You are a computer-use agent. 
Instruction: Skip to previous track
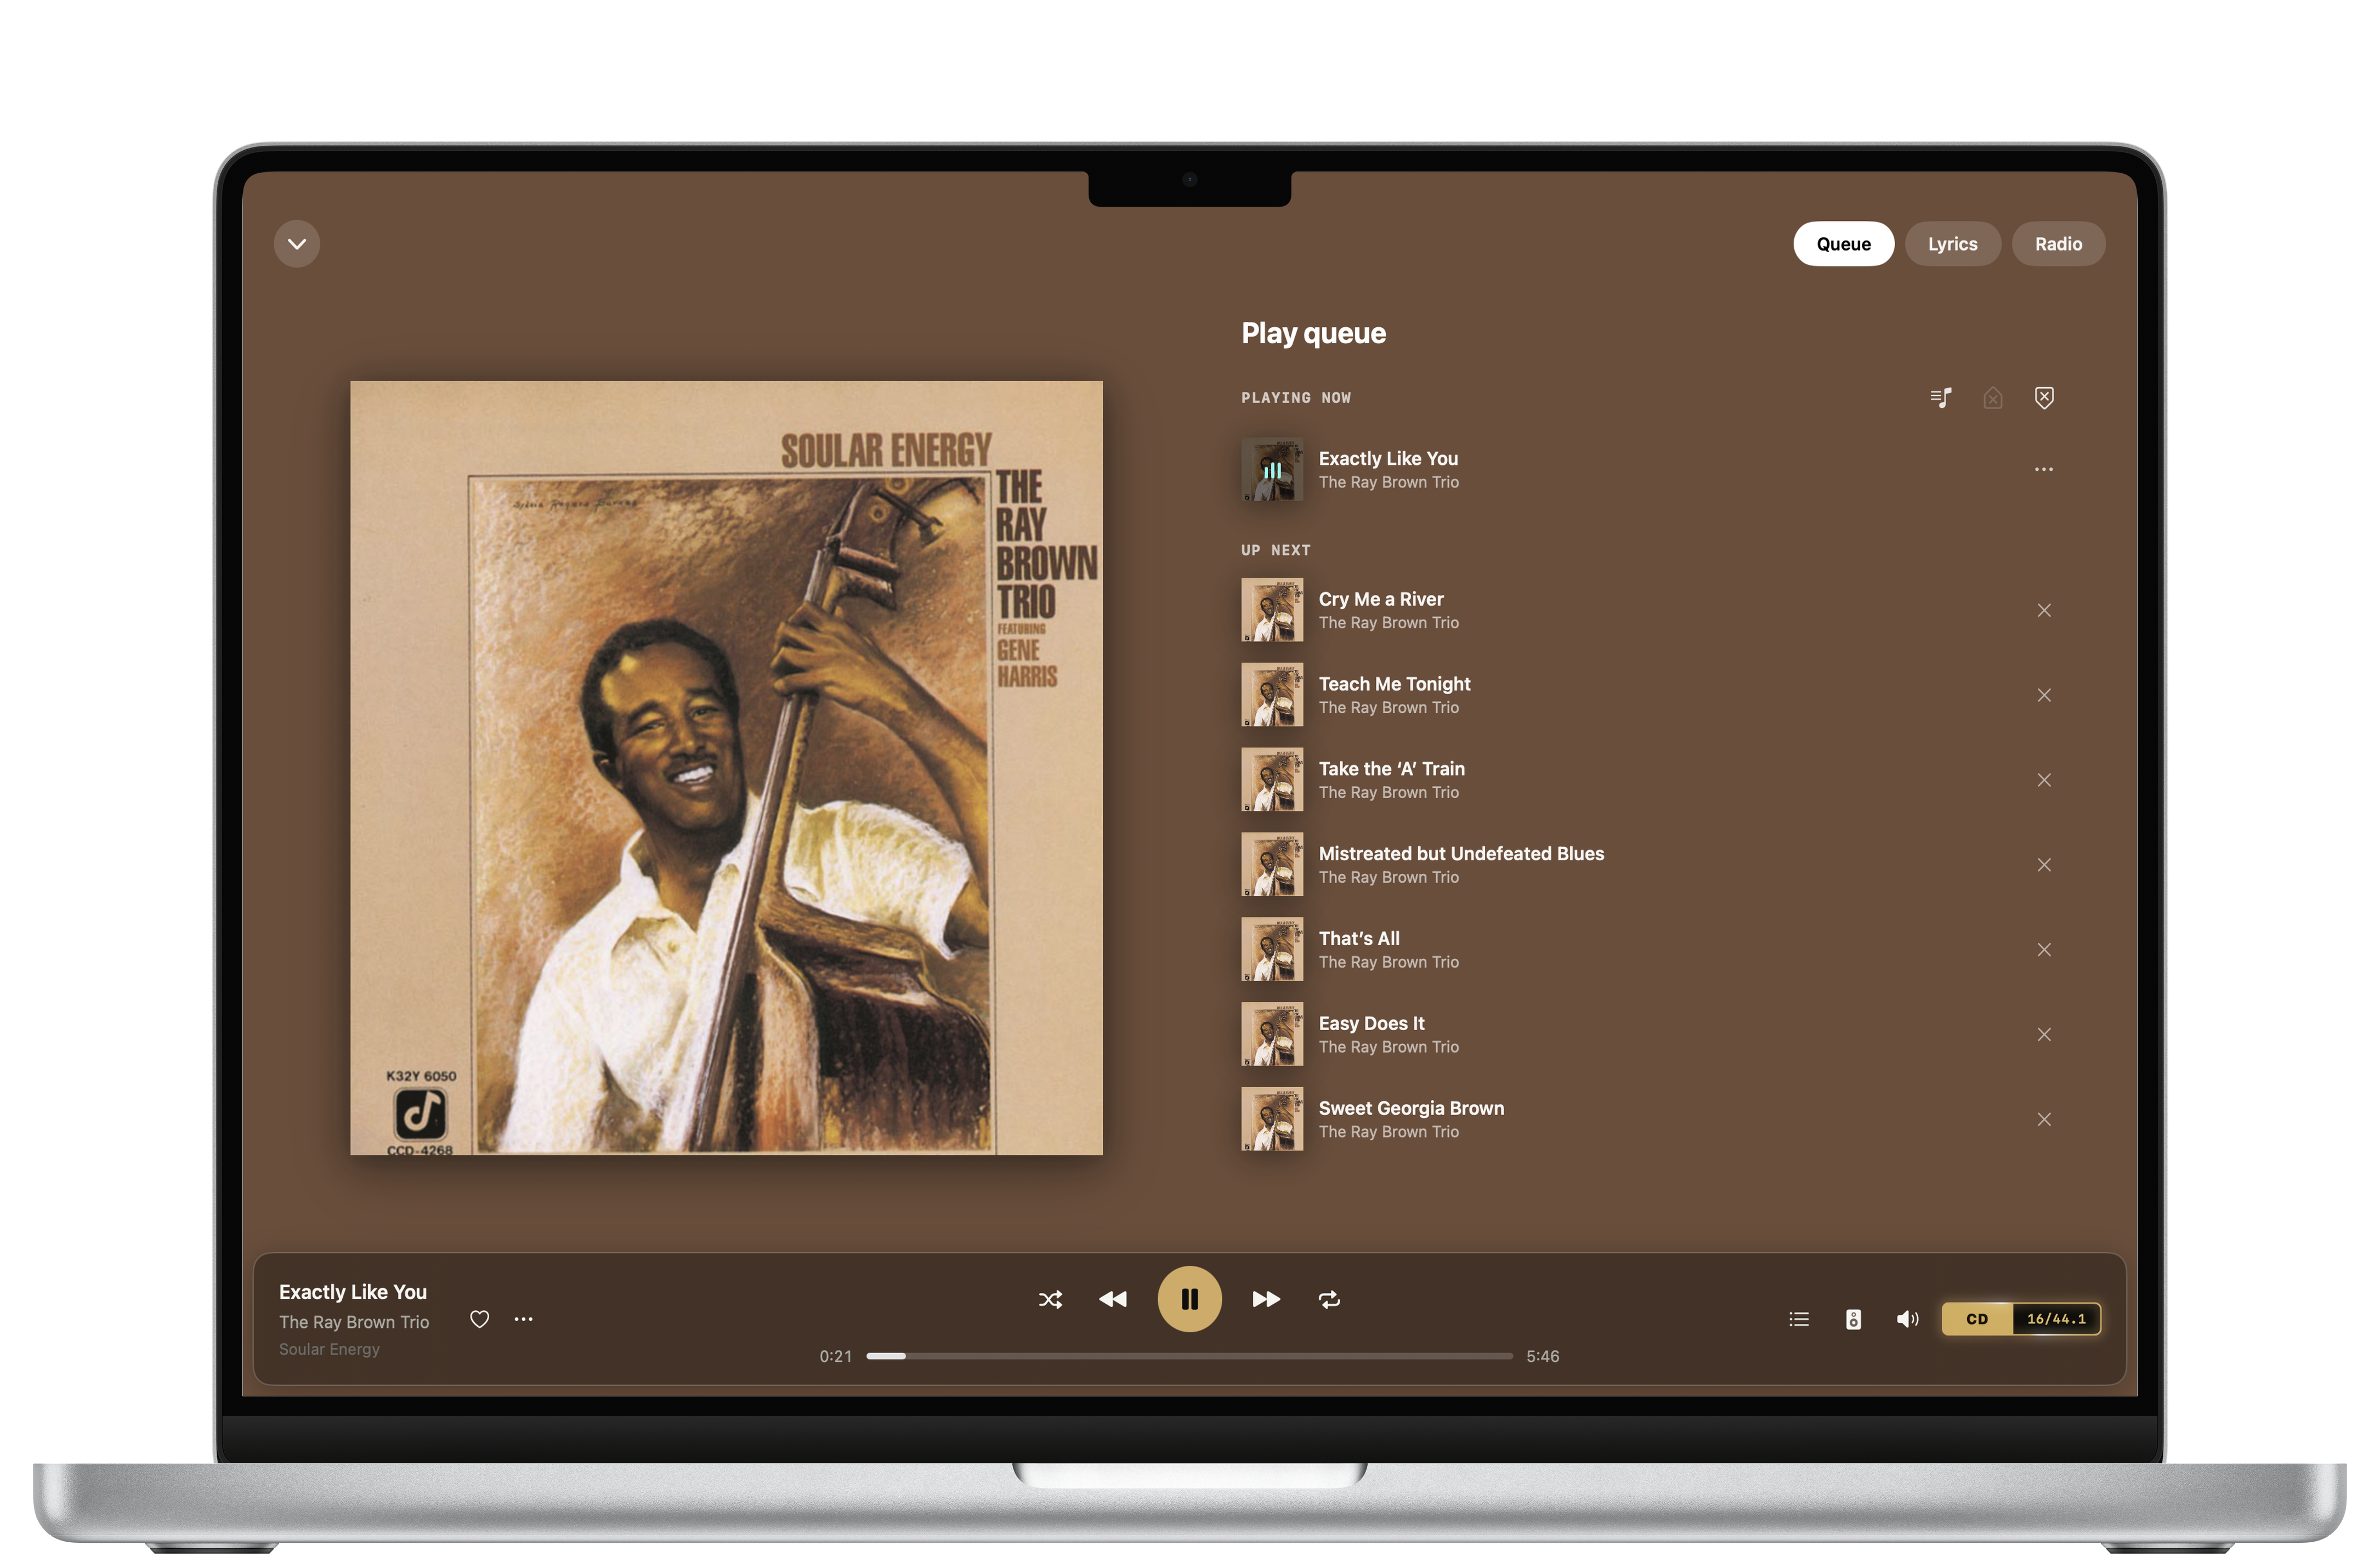tap(1112, 1299)
